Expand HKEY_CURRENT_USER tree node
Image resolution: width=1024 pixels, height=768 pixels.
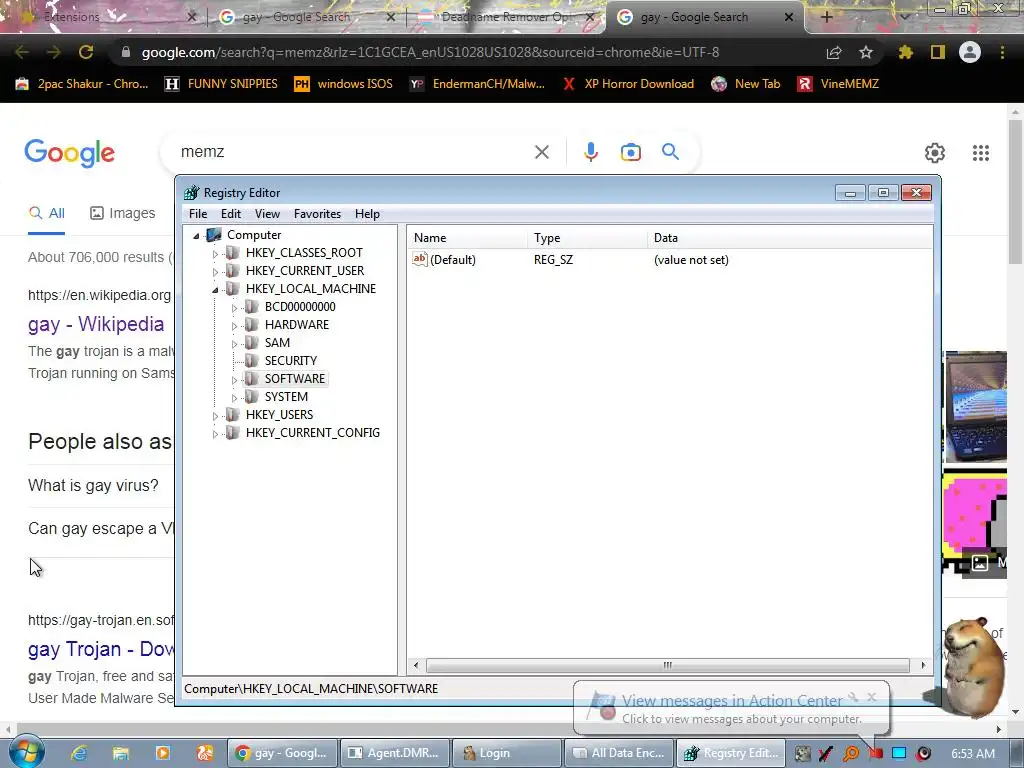tap(215, 272)
